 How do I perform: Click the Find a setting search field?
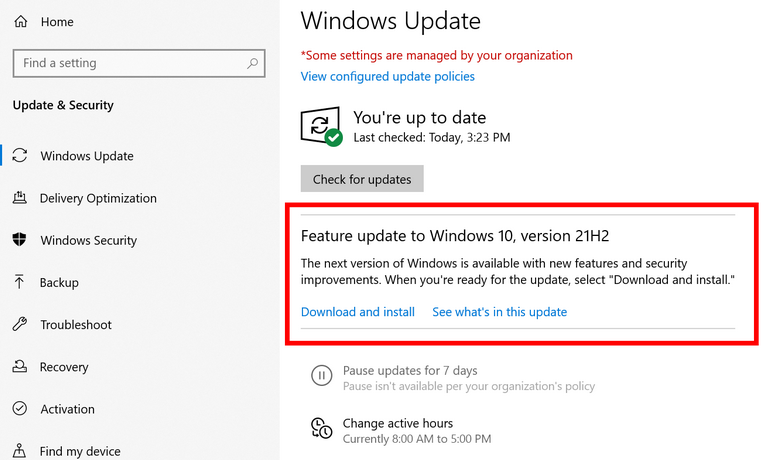click(139, 63)
